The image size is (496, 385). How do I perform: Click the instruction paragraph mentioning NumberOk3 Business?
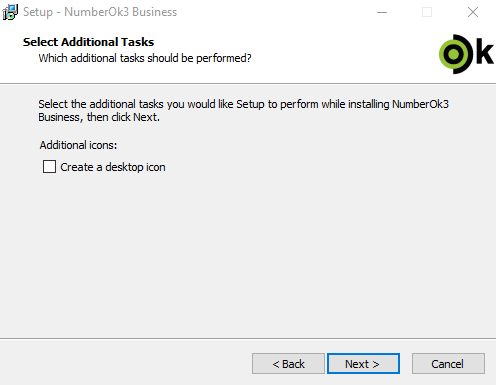coord(243,110)
